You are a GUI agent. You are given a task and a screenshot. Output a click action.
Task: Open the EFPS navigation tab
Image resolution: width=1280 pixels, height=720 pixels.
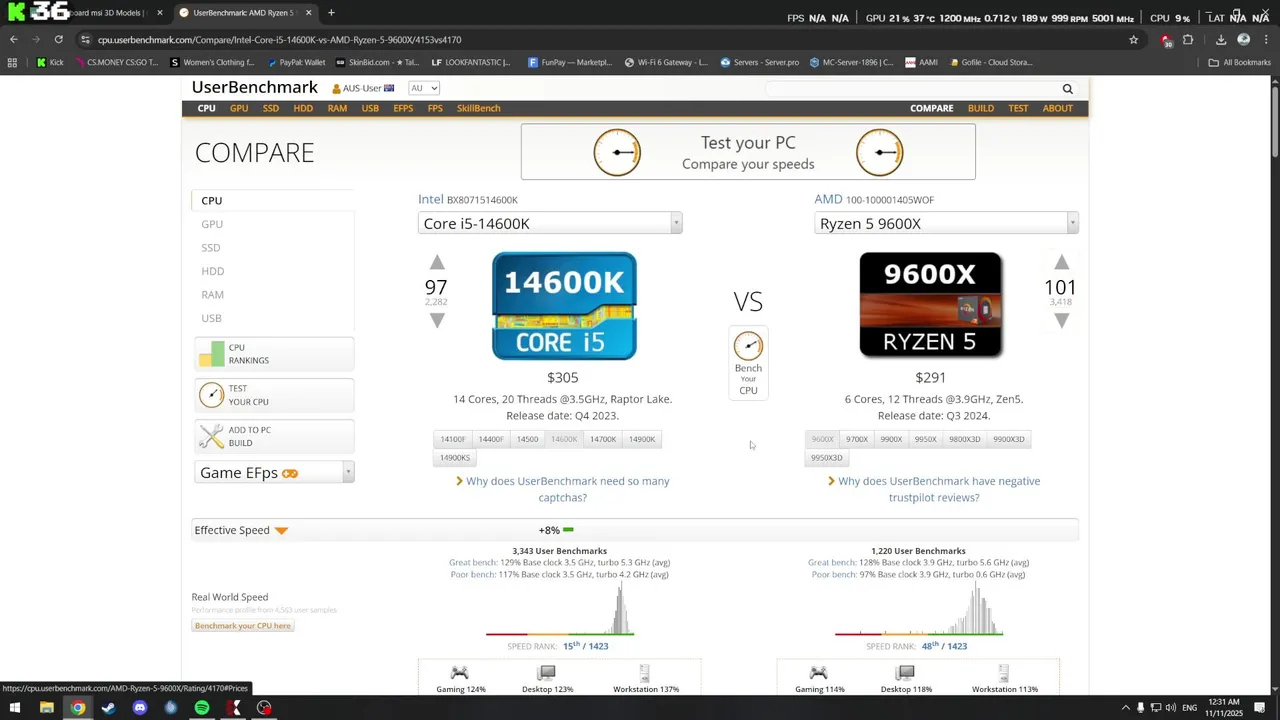point(403,108)
